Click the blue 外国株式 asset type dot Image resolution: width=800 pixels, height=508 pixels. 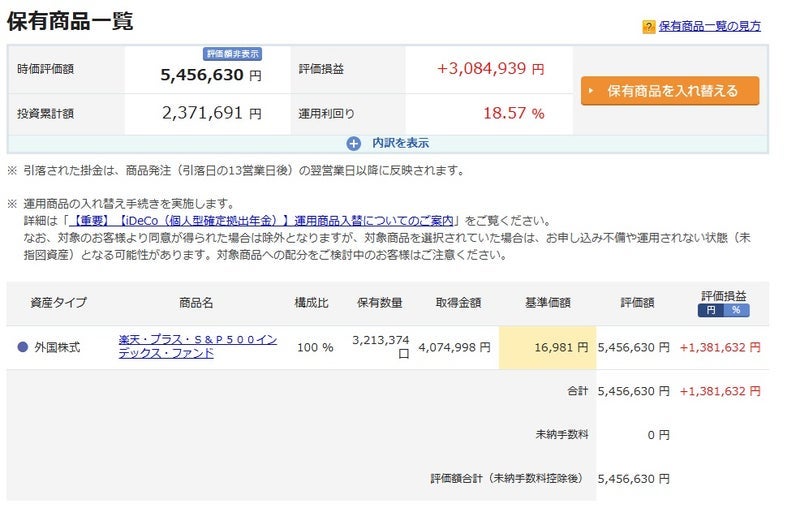[23, 347]
